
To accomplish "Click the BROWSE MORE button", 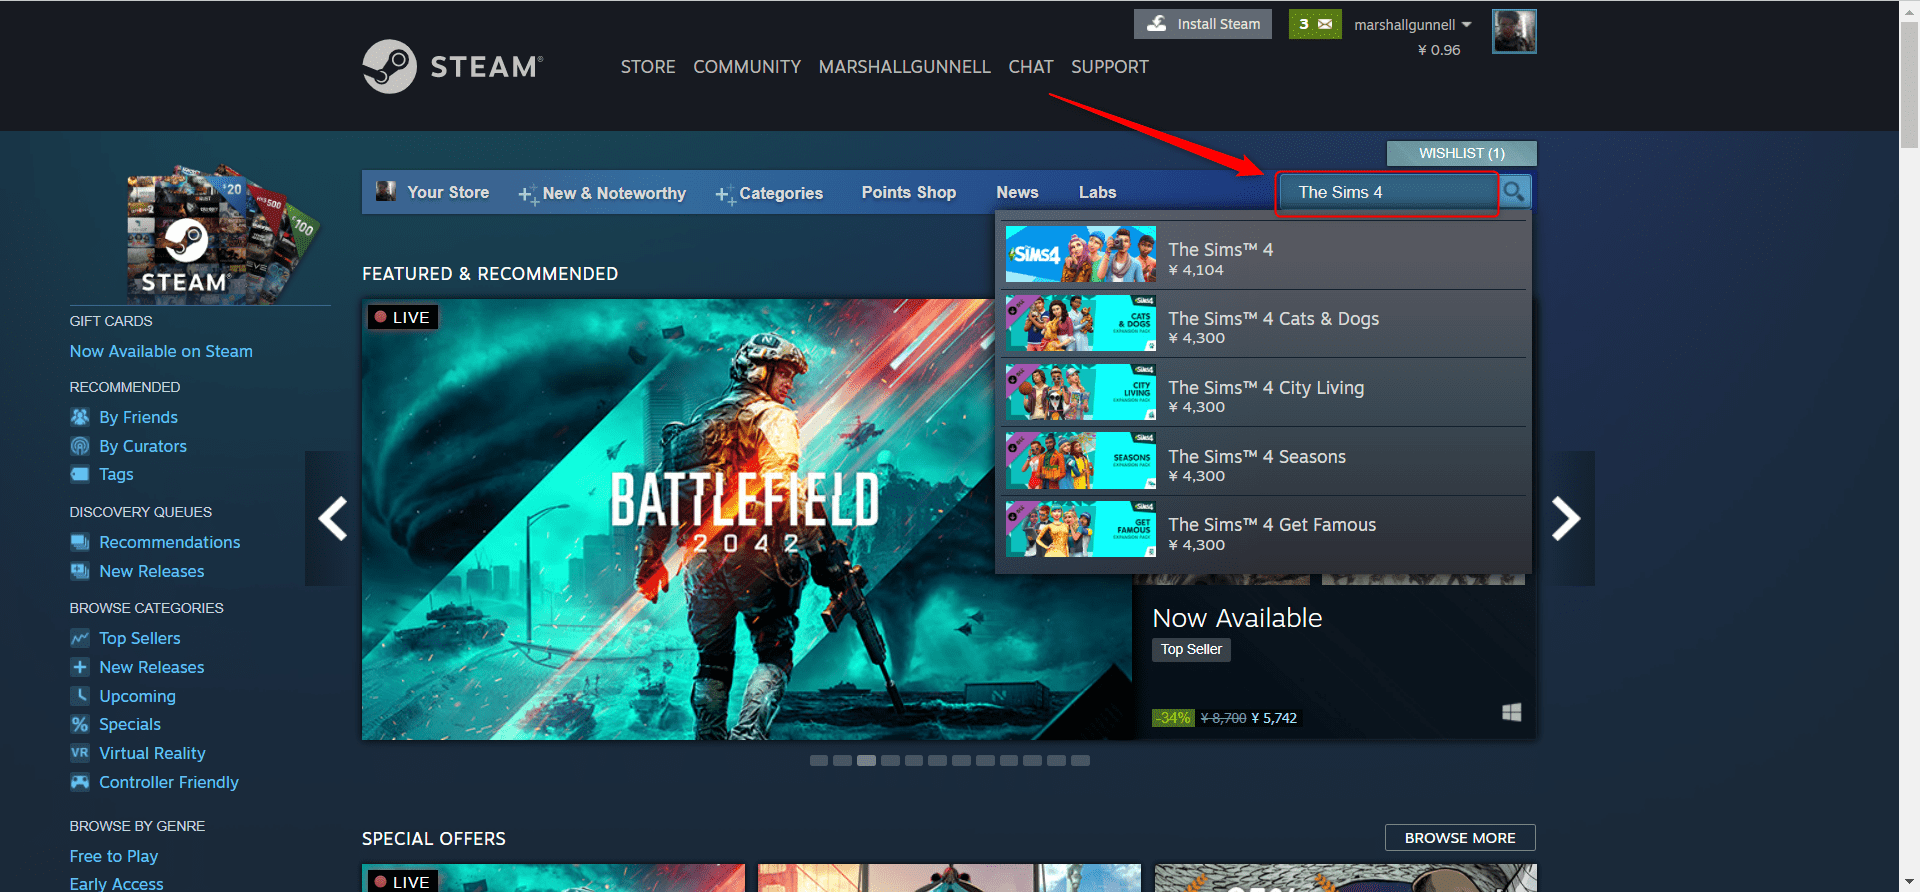I will click(1459, 838).
